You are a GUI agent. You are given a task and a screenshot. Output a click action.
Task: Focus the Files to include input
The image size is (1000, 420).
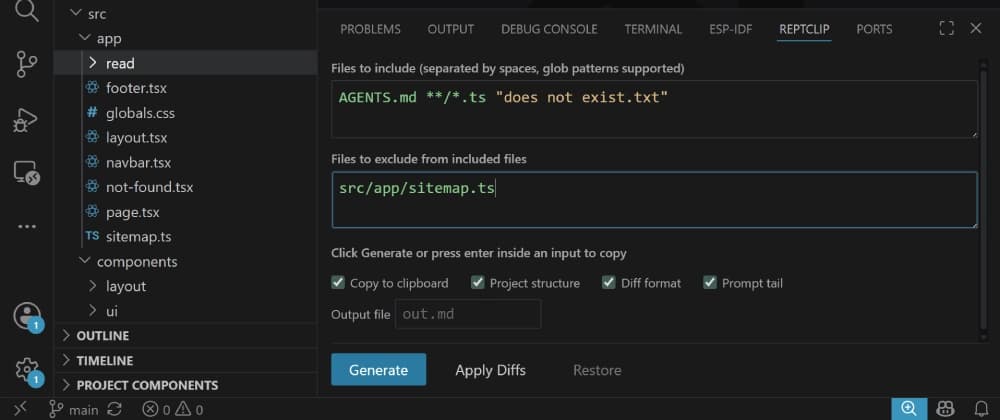pyautogui.click(x=654, y=109)
